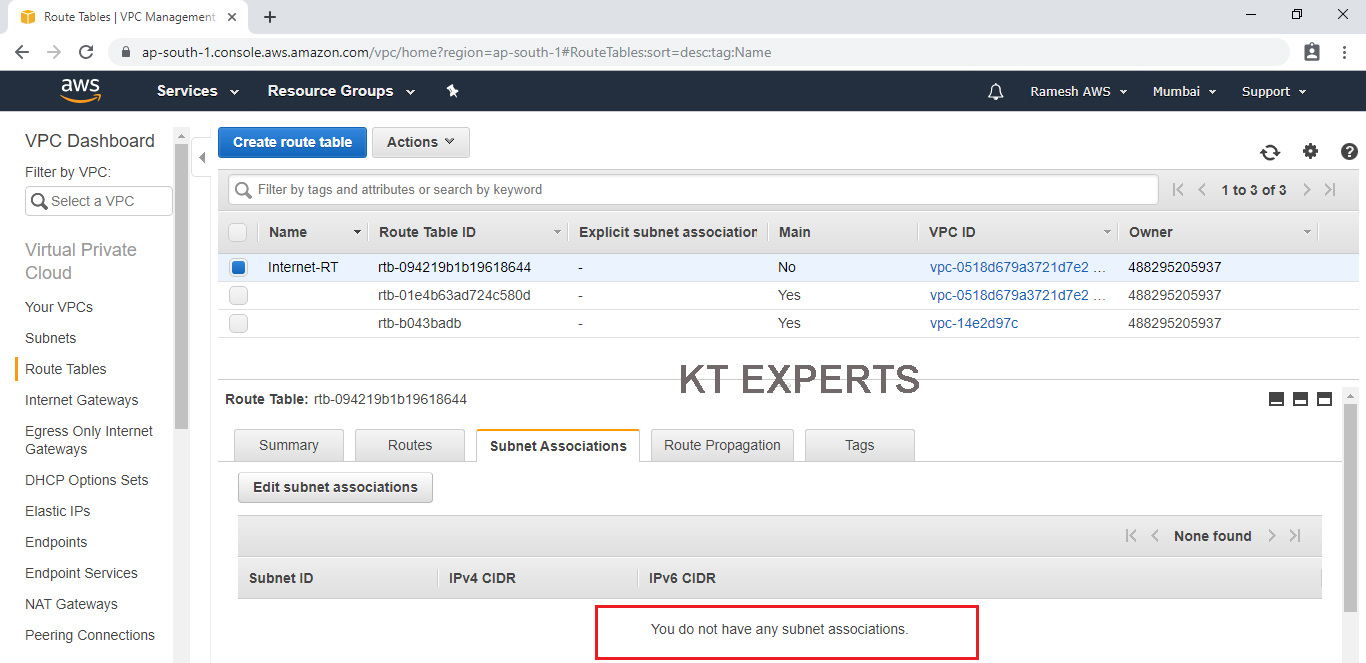Open the Actions dropdown button
The image size is (1366, 663).
421,142
